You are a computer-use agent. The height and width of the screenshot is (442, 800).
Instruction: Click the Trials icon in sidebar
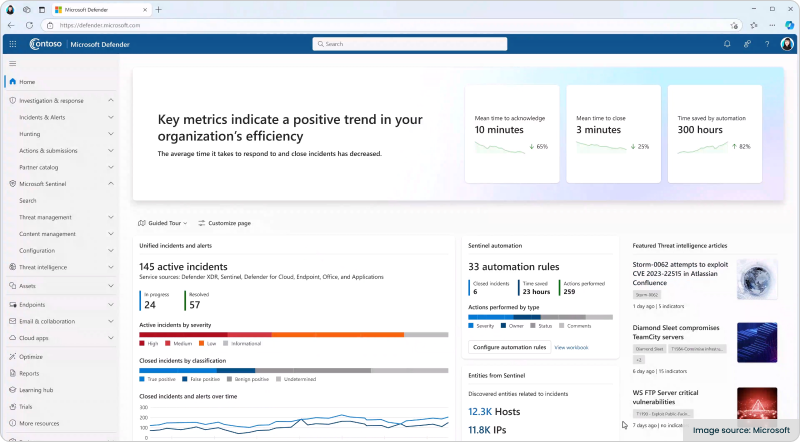click(x=13, y=407)
